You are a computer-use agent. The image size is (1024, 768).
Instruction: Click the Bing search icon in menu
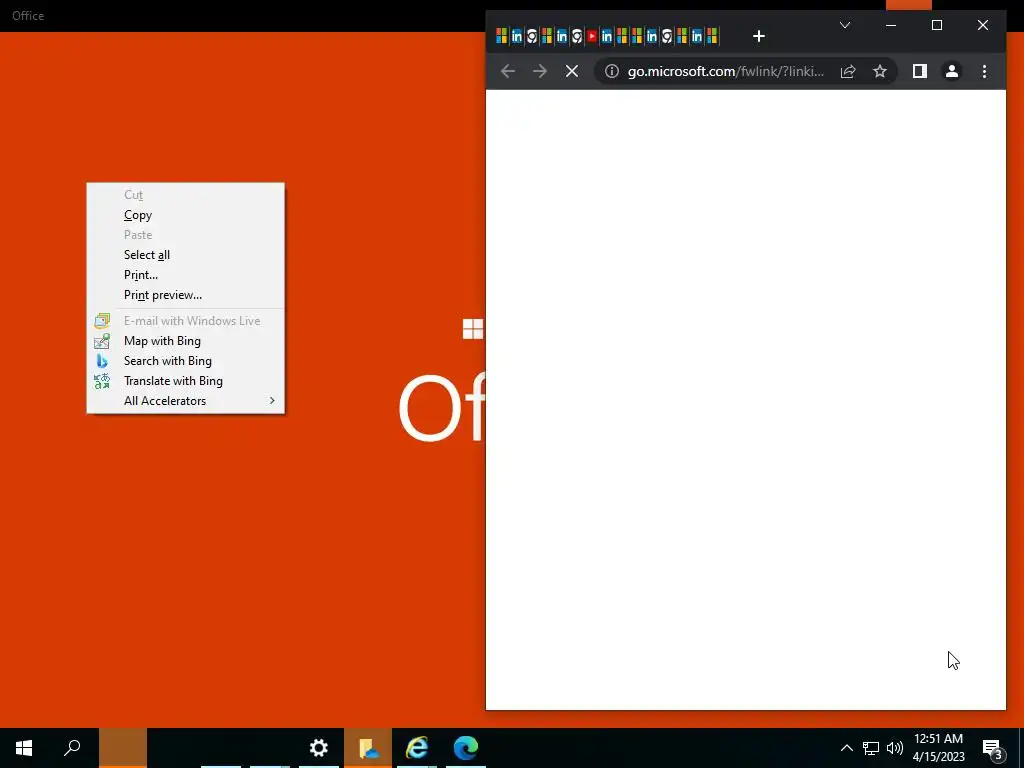102,361
